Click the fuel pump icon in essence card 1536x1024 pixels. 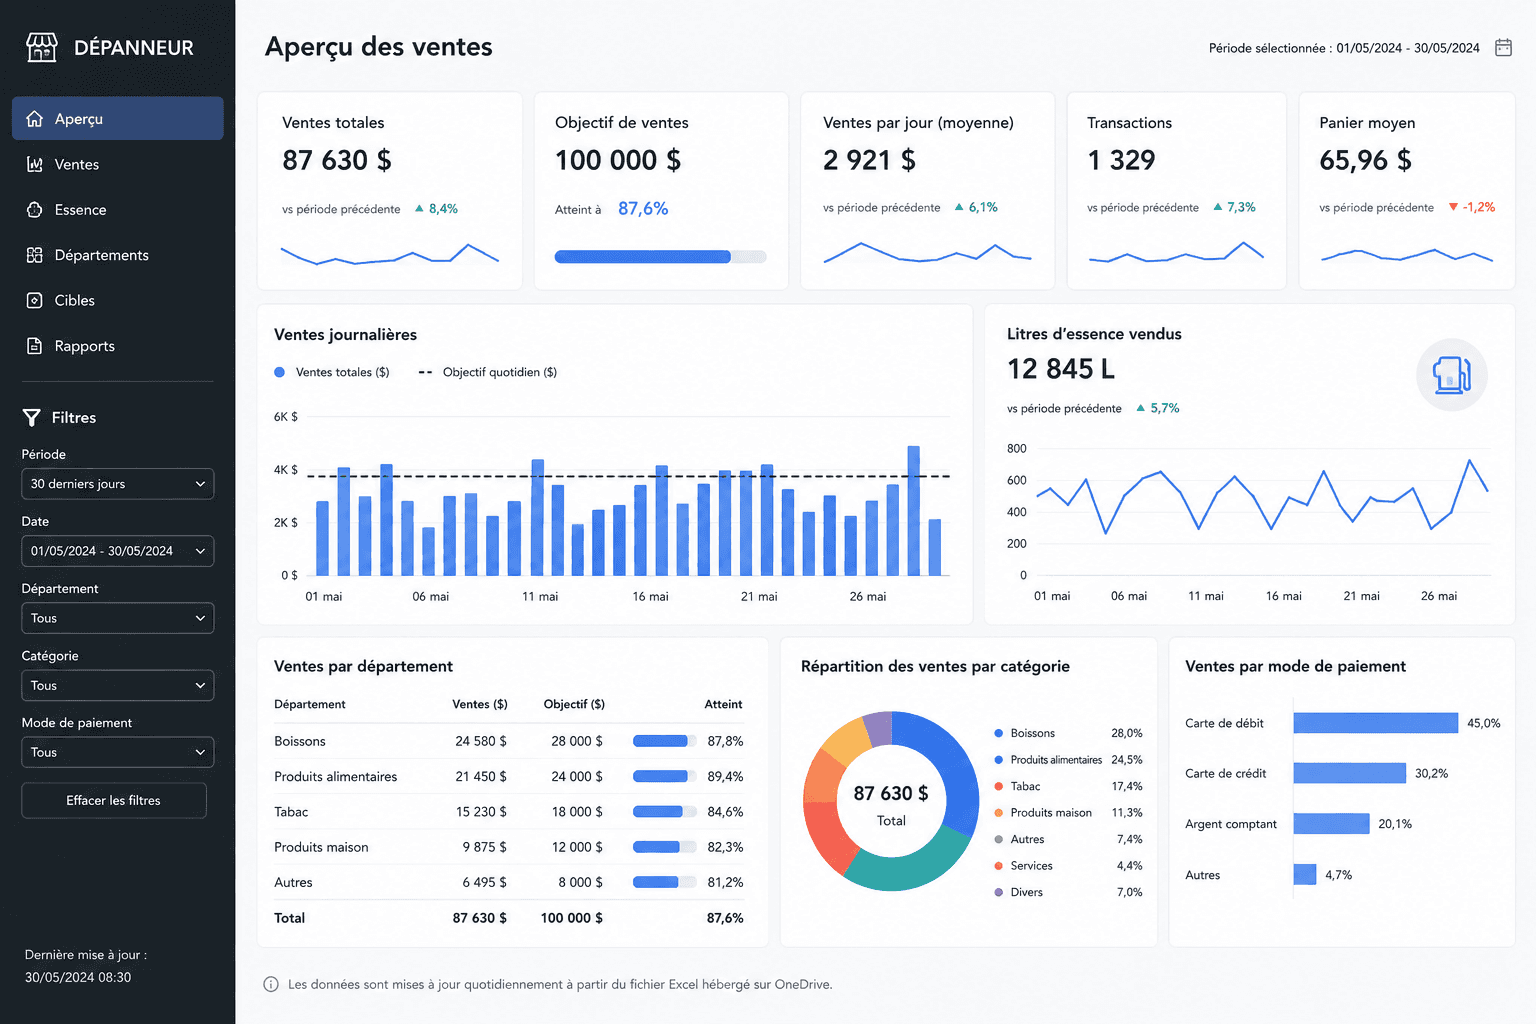coord(1452,375)
